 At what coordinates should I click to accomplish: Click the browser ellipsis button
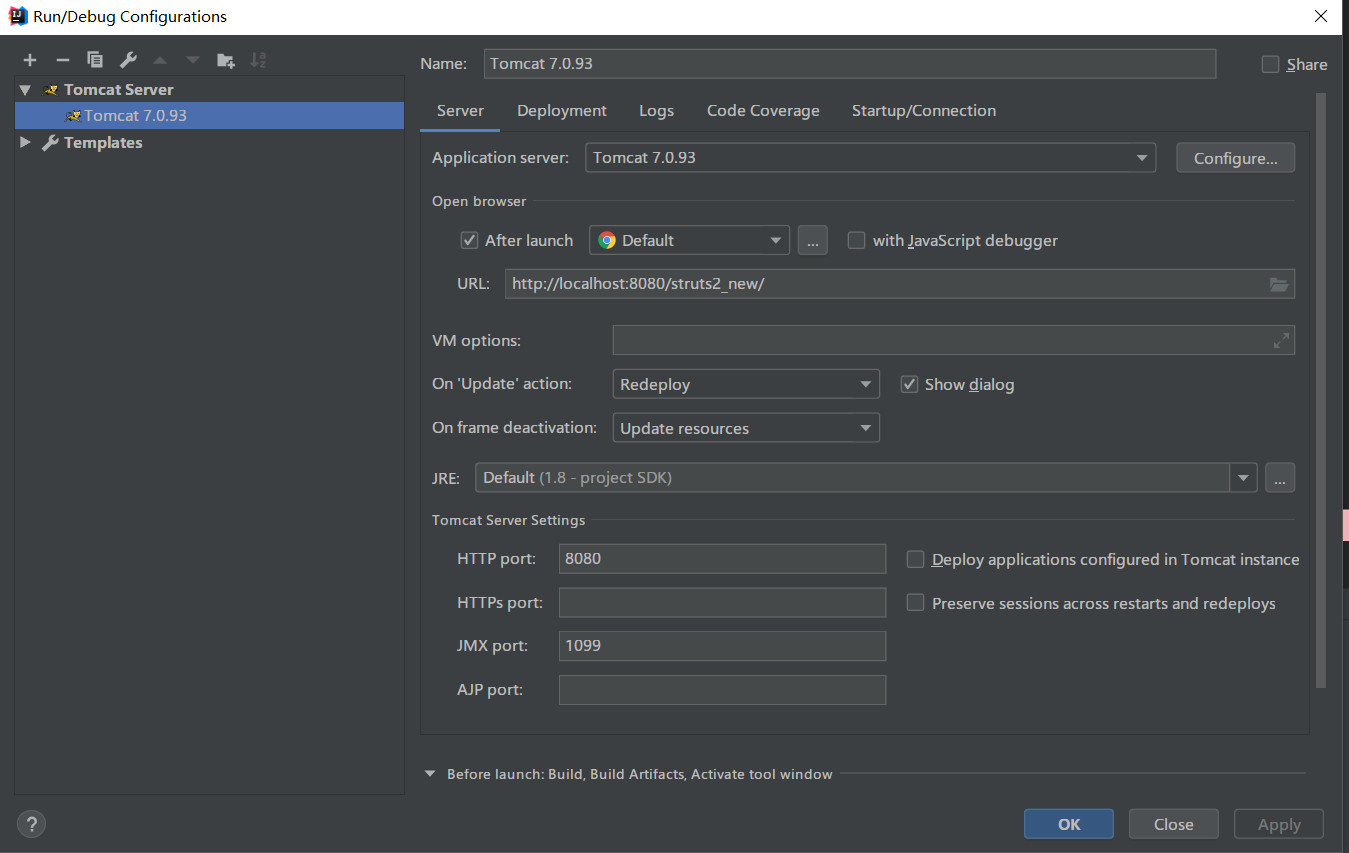(812, 240)
